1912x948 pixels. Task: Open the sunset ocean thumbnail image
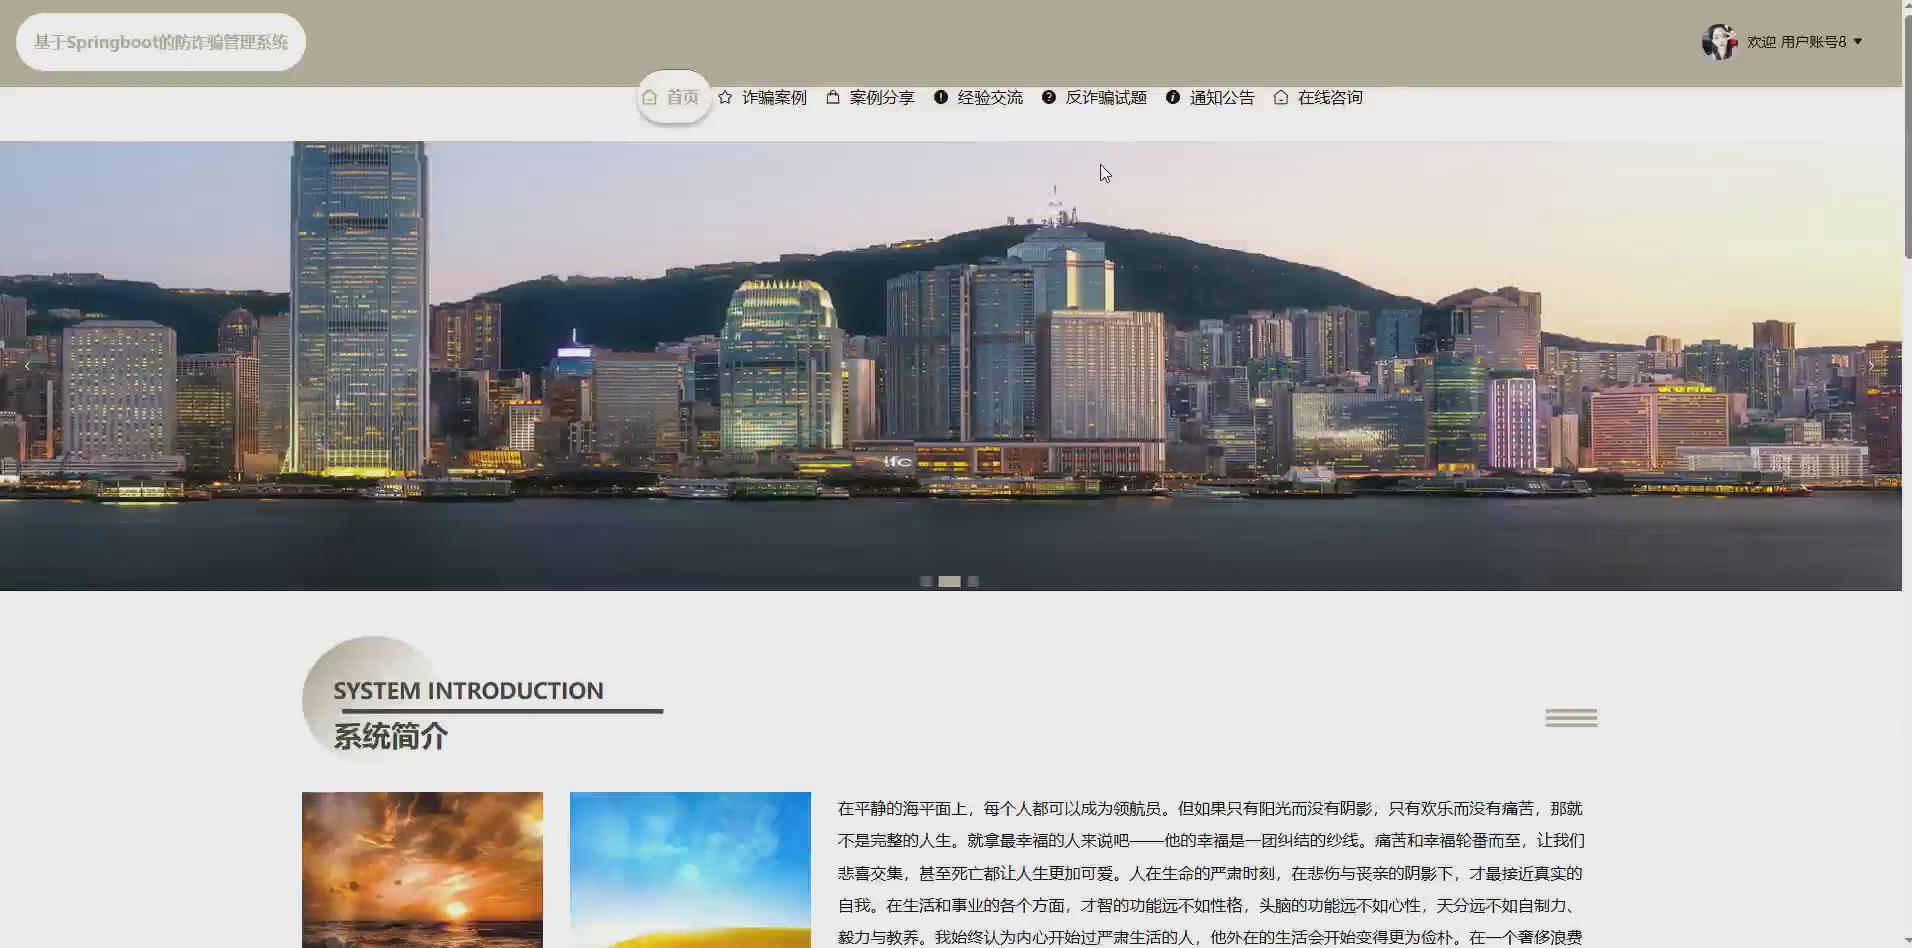tap(421, 869)
